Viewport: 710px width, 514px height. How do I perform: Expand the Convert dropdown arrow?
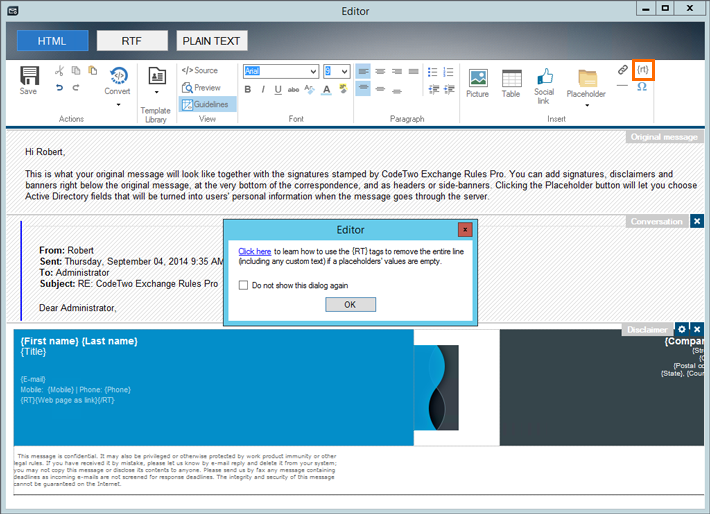point(119,105)
